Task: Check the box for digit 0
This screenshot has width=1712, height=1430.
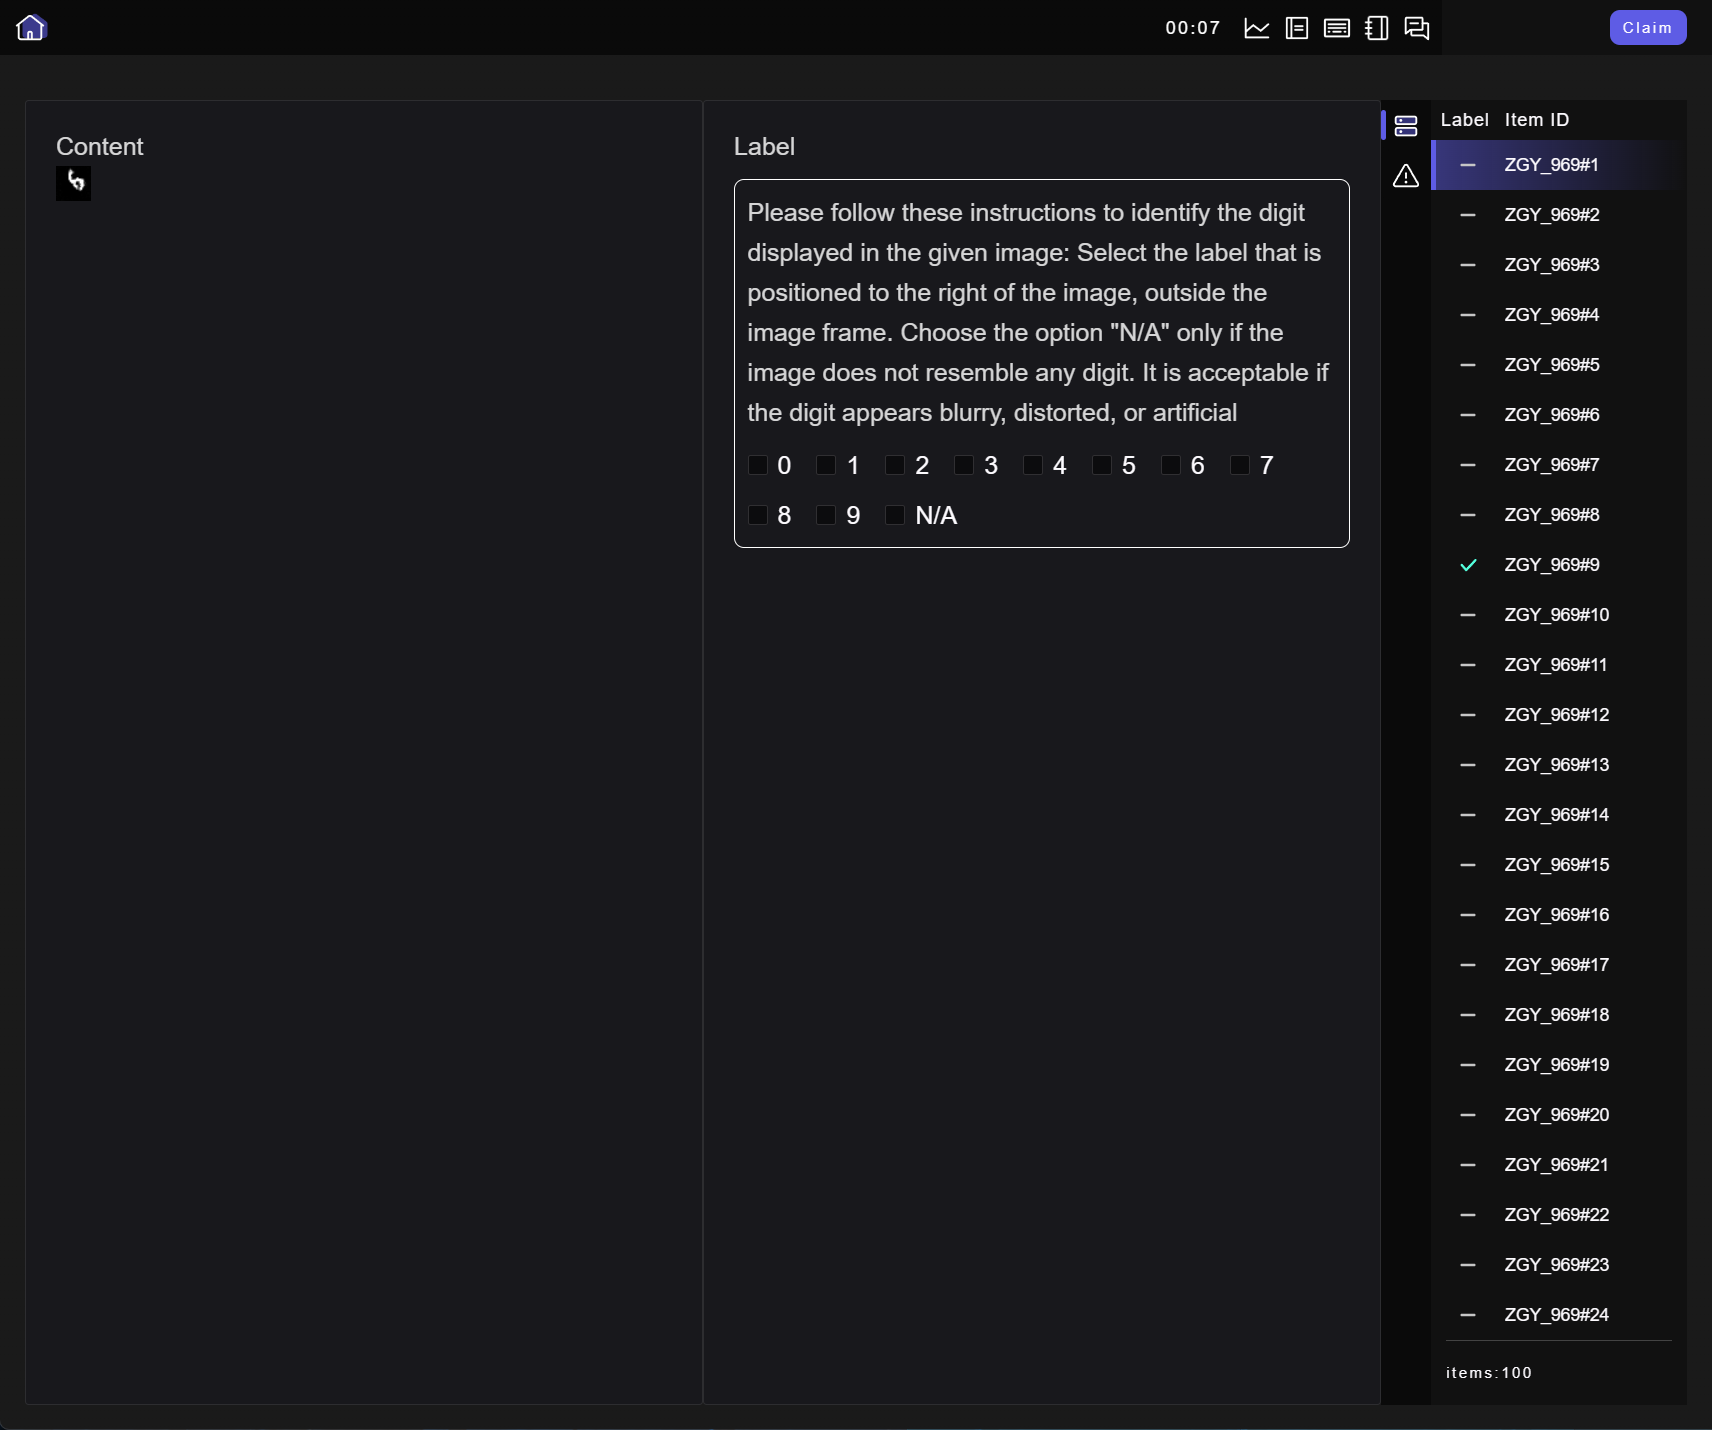Action: coord(758,465)
